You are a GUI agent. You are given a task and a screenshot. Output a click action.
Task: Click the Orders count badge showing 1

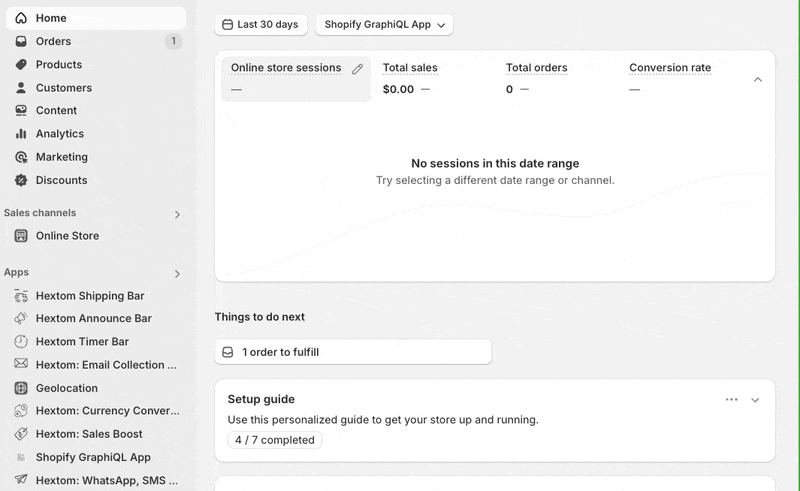point(173,41)
